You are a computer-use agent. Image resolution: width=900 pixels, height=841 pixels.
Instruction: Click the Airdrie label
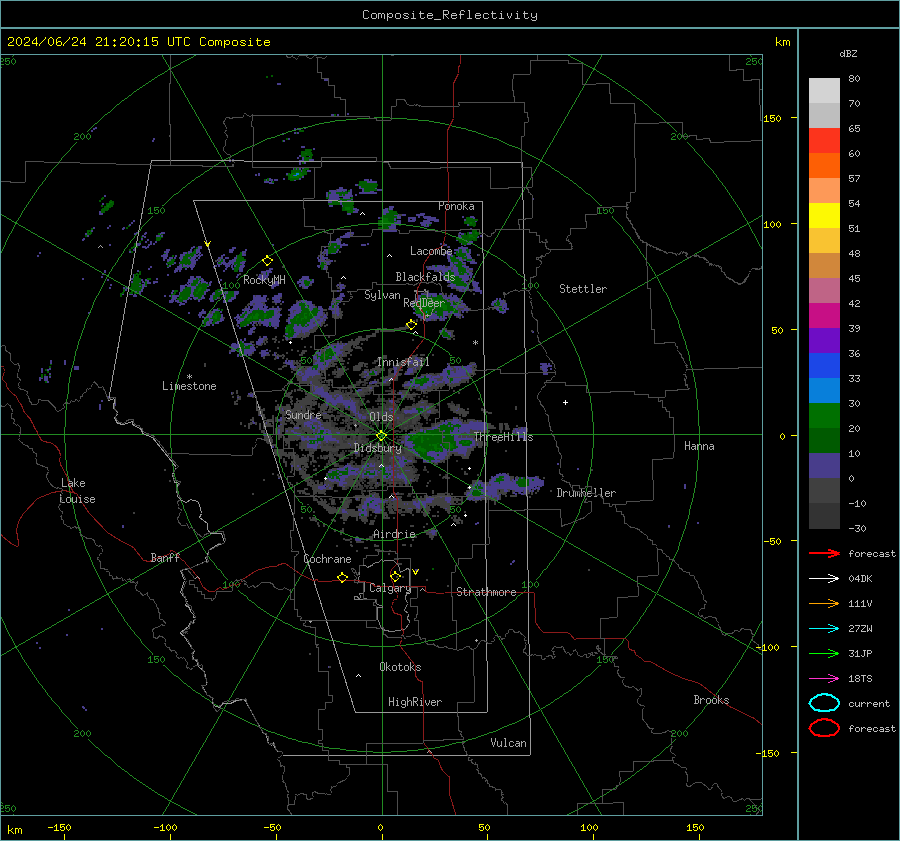[394, 534]
